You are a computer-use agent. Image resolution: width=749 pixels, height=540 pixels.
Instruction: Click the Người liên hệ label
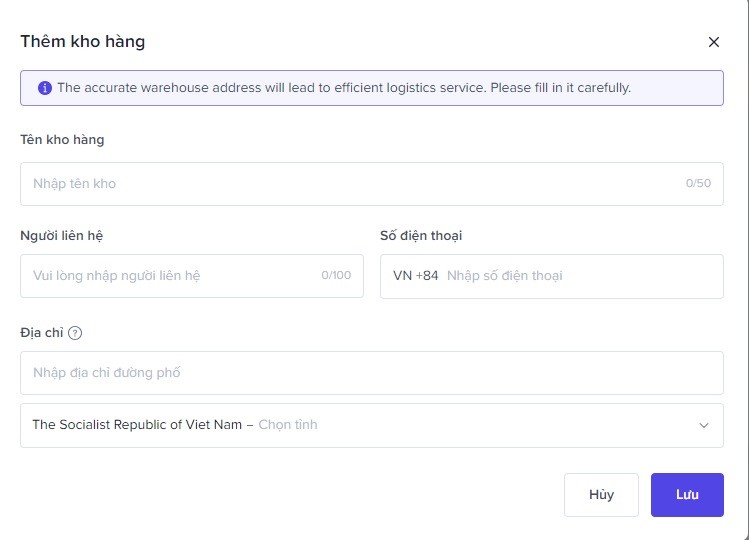62,236
